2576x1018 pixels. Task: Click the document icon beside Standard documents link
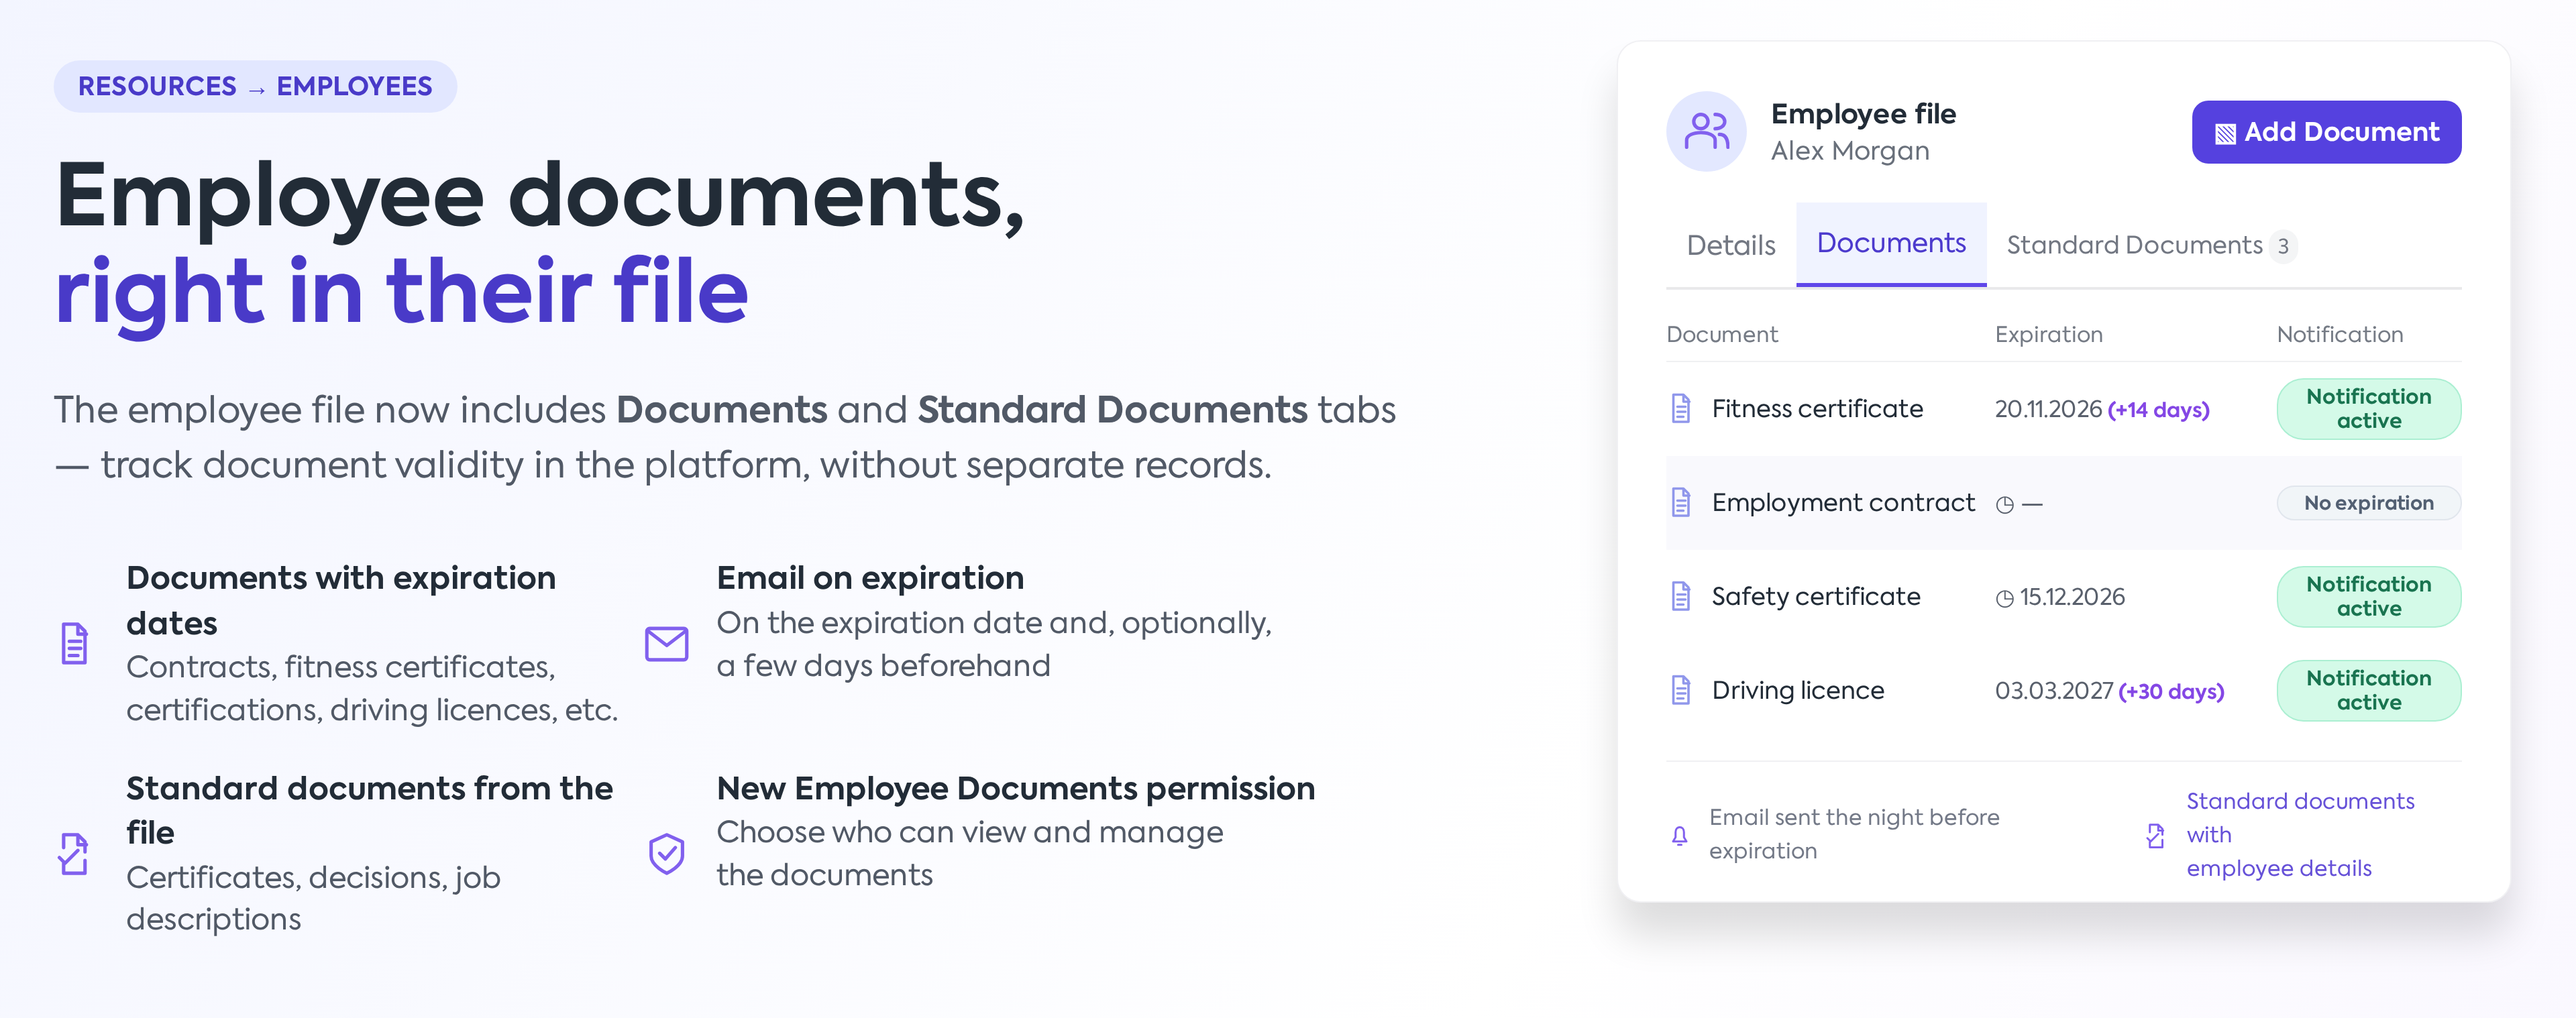pos(2156,835)
